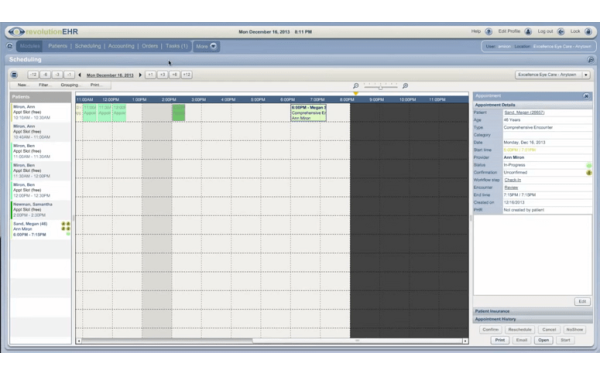600x375 pixels.
Task: Click the Help question mark icon
Action: point(489,32)
